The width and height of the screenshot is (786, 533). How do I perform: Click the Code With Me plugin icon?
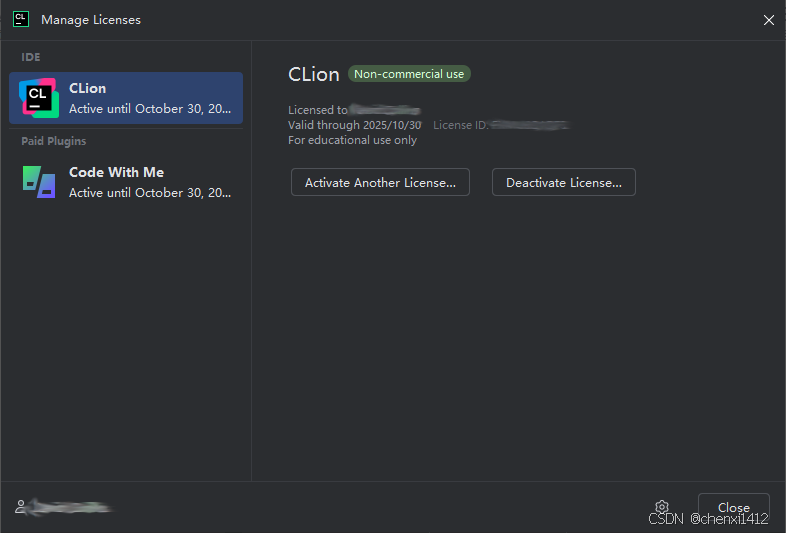point(39,182)
